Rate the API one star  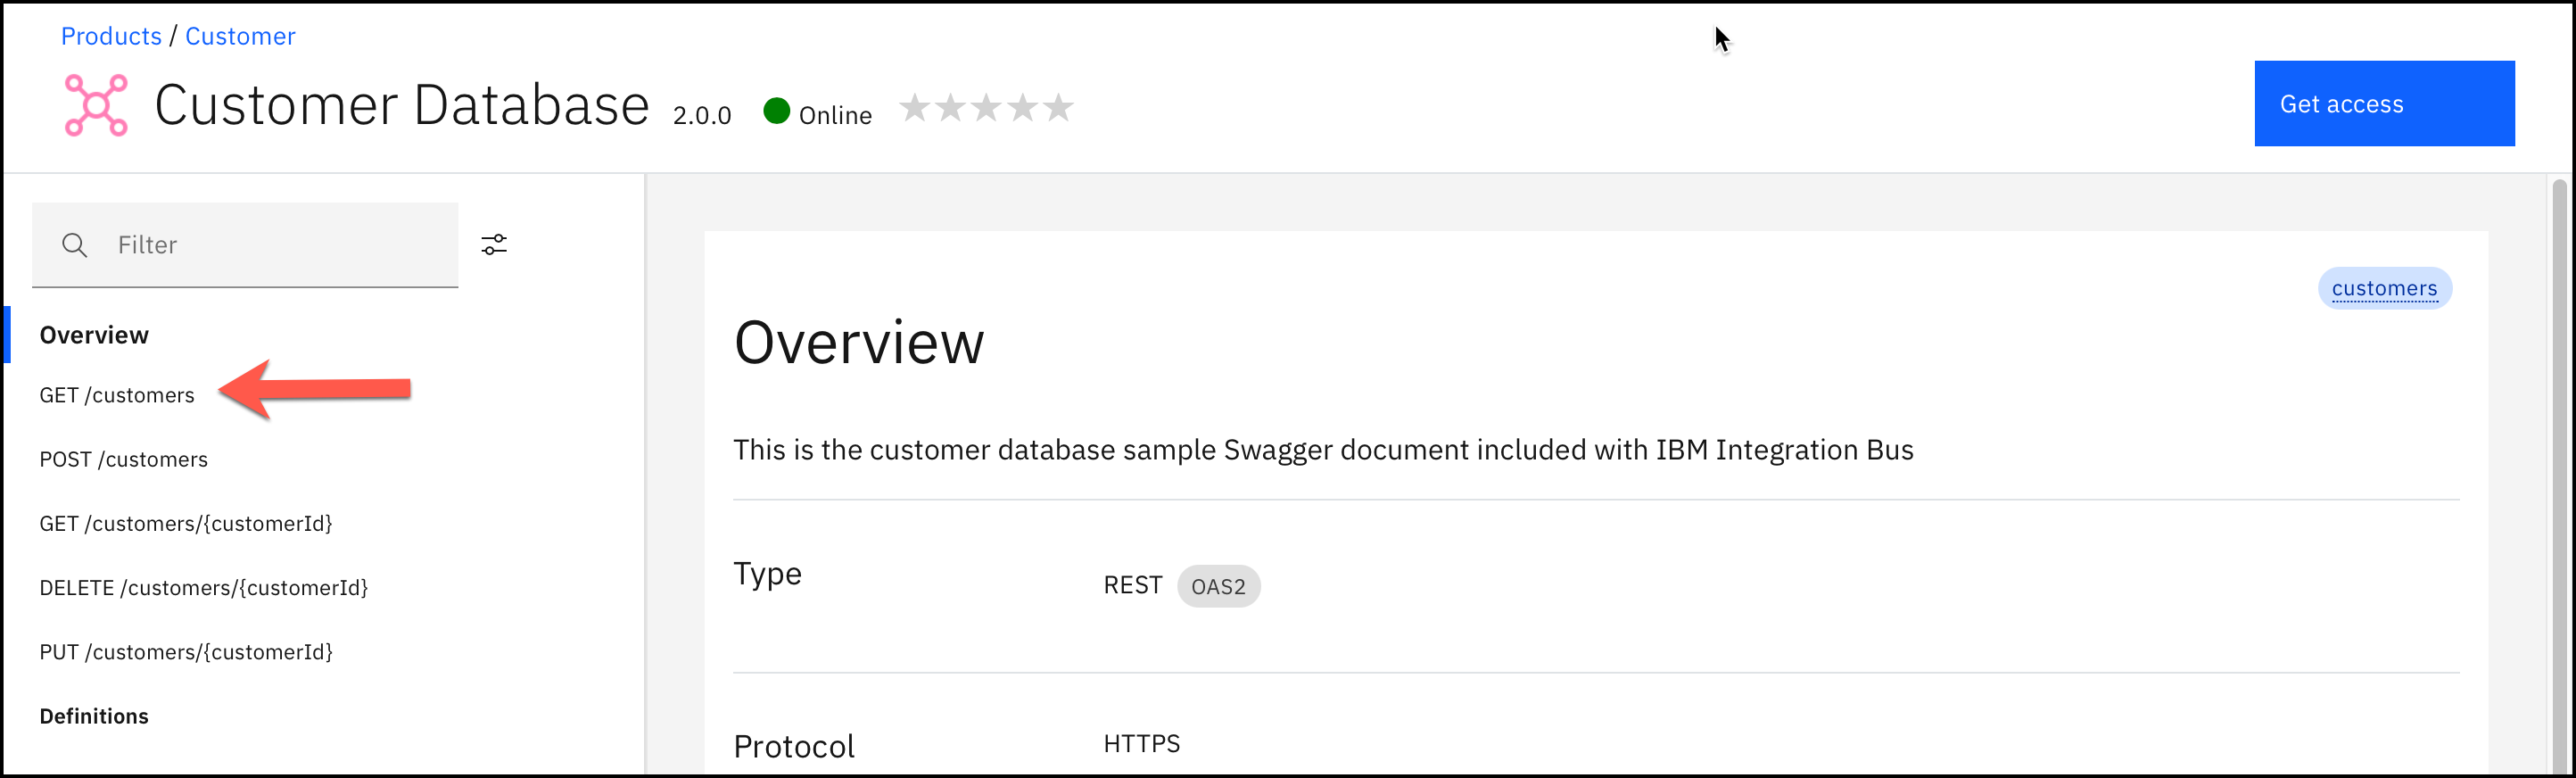[914, 107]
